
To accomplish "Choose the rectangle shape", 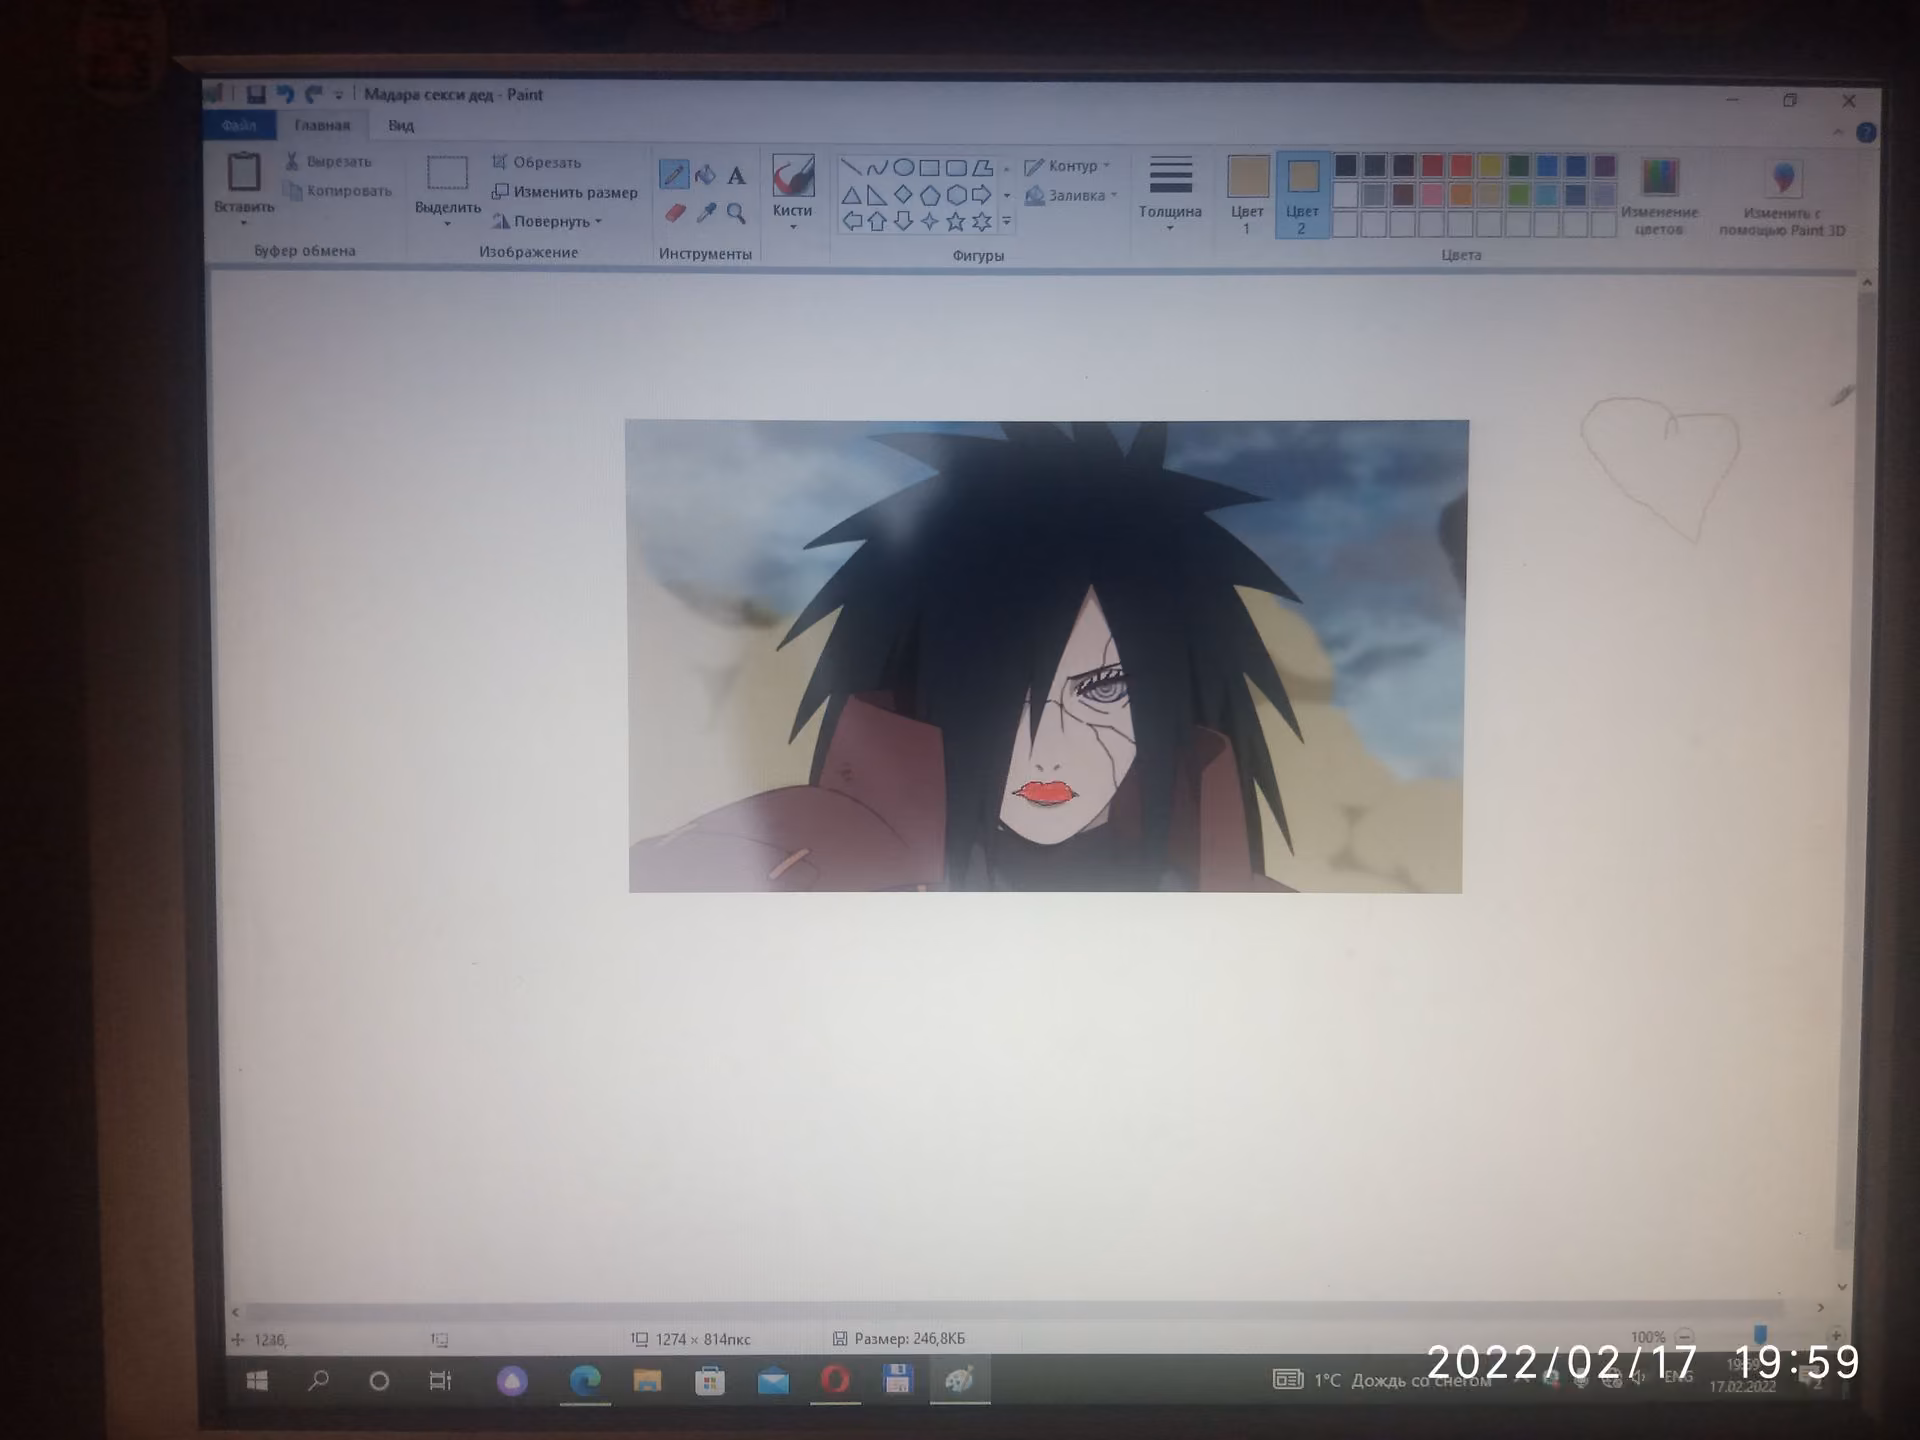I will coord(929,167).
